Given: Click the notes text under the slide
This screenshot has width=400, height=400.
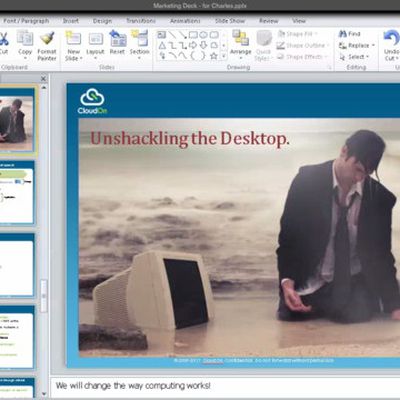Looking at the screenshot, I should (133, 386).
